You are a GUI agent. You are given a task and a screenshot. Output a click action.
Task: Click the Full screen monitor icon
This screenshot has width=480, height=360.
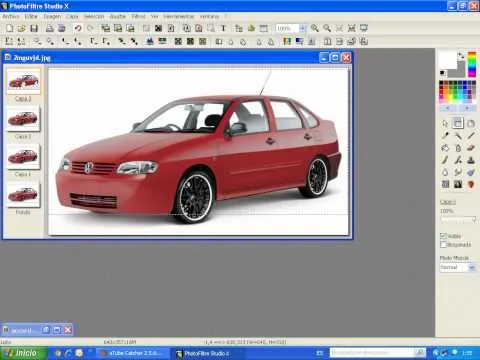click(x=364, y=28)
